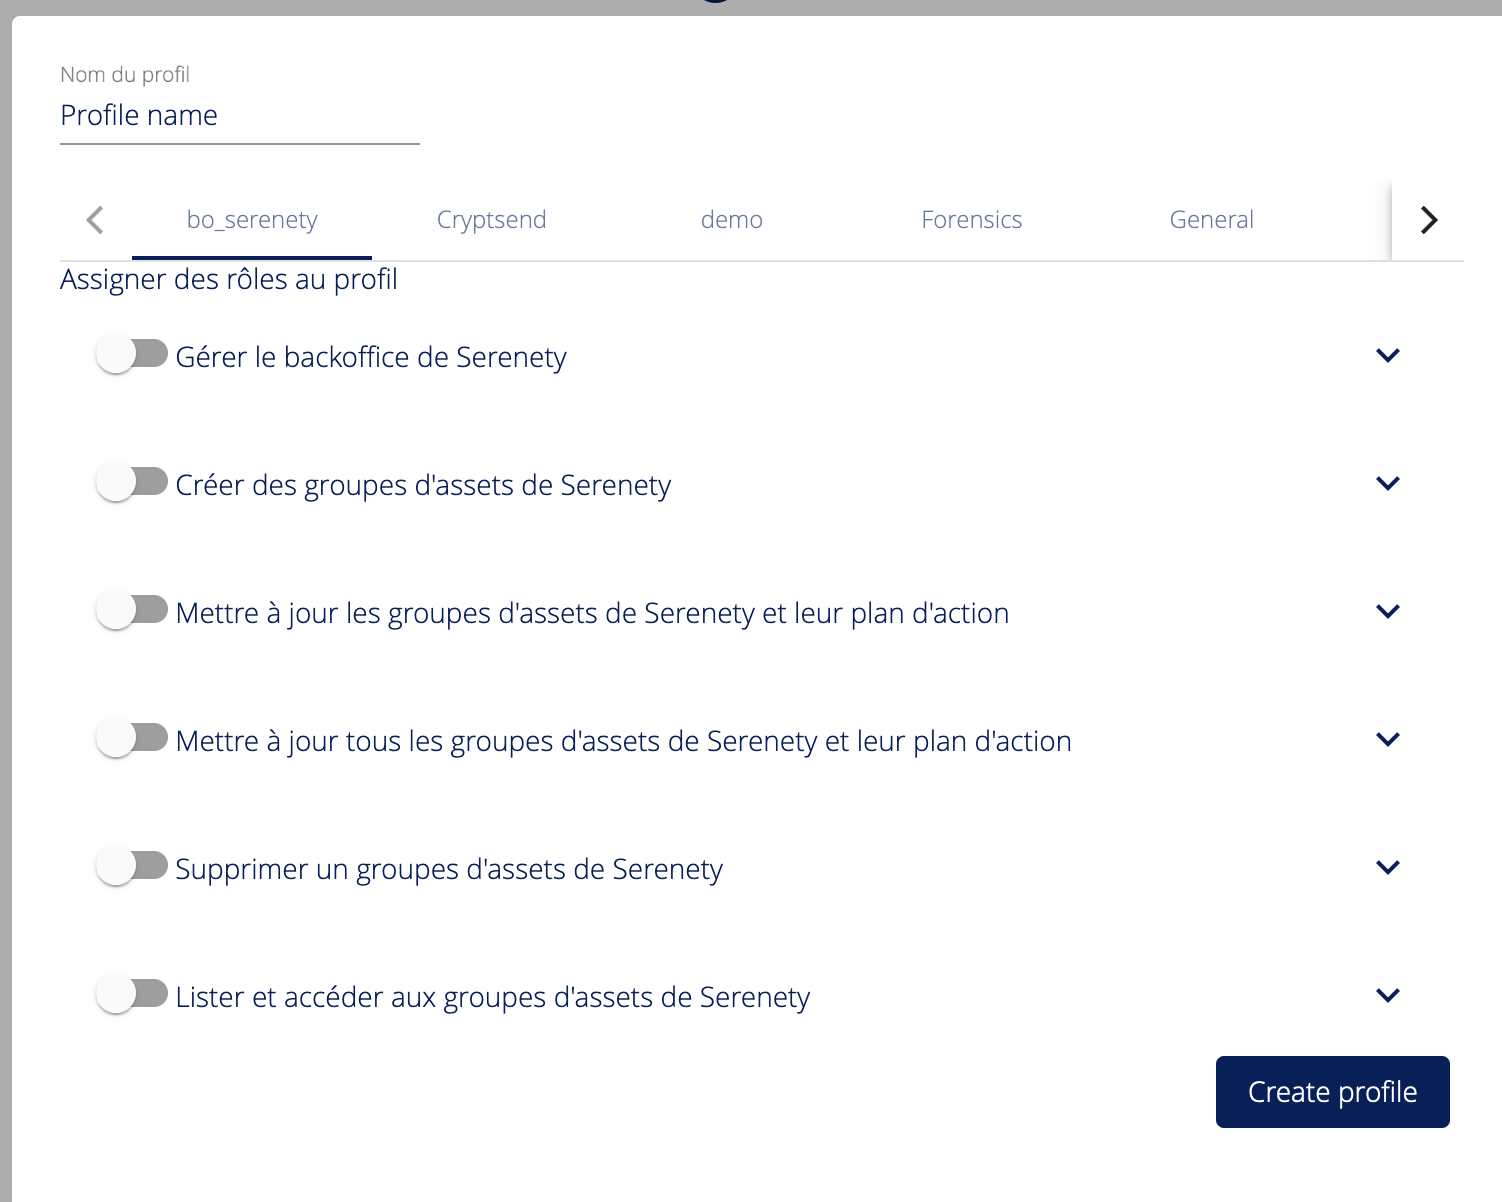The image size is (1502, 1202).
Task: Go to the General tab
Action: point(1211,220)
